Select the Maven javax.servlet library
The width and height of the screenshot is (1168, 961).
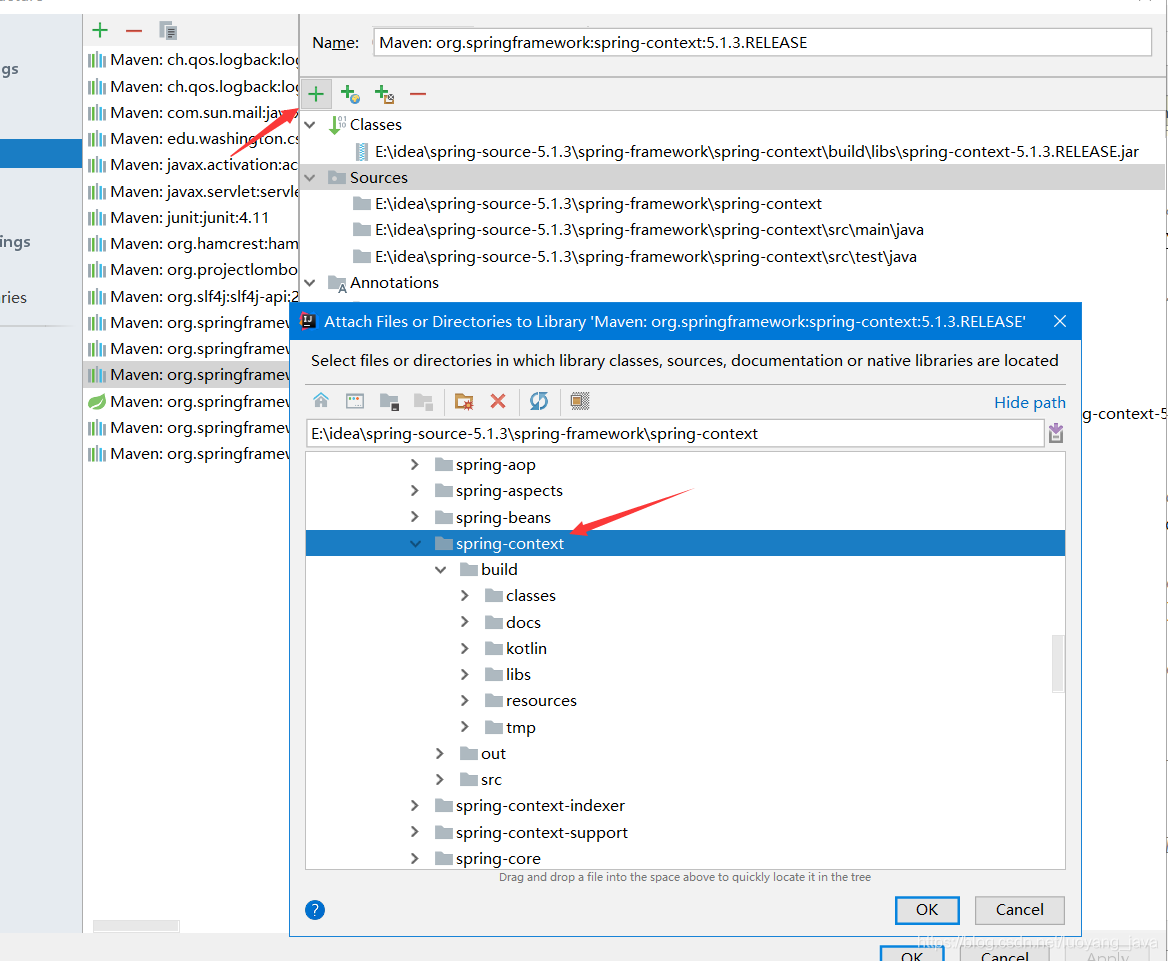(192, 191)
